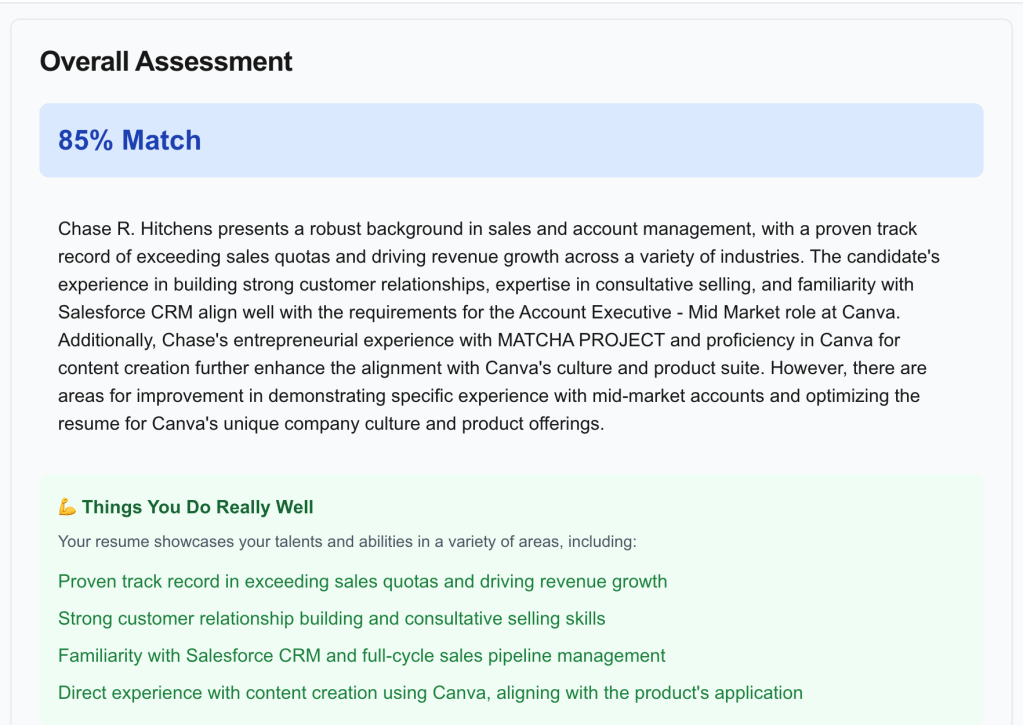Image resolution: width=1023 pixels, height=725 pixels.
Task: Select the "Direct experience with content creation" strength
Action: coord(430,693)
